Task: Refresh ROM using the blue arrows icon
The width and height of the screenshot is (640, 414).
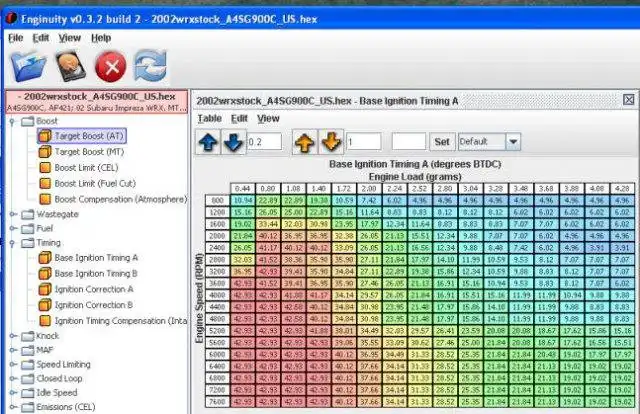Action: [150, 66]
